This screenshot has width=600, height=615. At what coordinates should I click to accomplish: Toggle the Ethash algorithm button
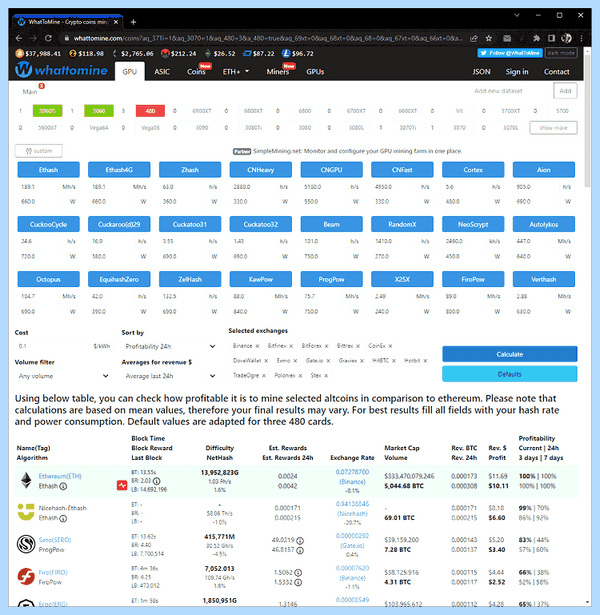pos(48,170)
